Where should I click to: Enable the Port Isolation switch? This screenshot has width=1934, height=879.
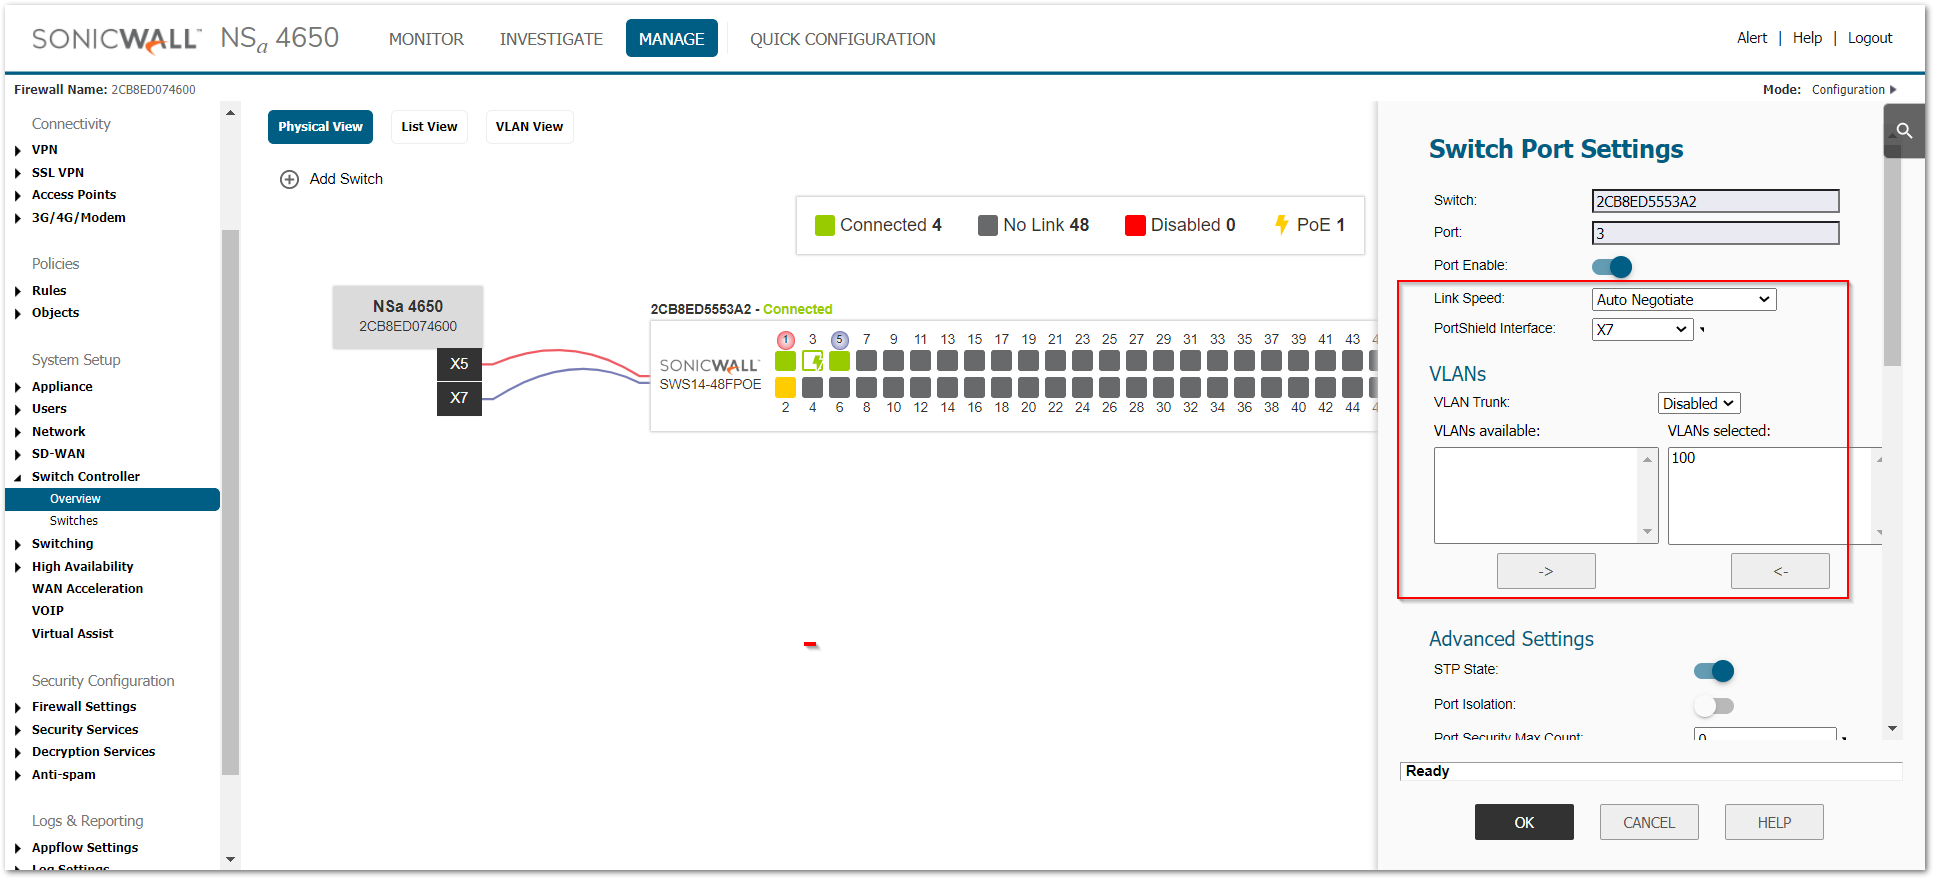(x=1714, y=706)
